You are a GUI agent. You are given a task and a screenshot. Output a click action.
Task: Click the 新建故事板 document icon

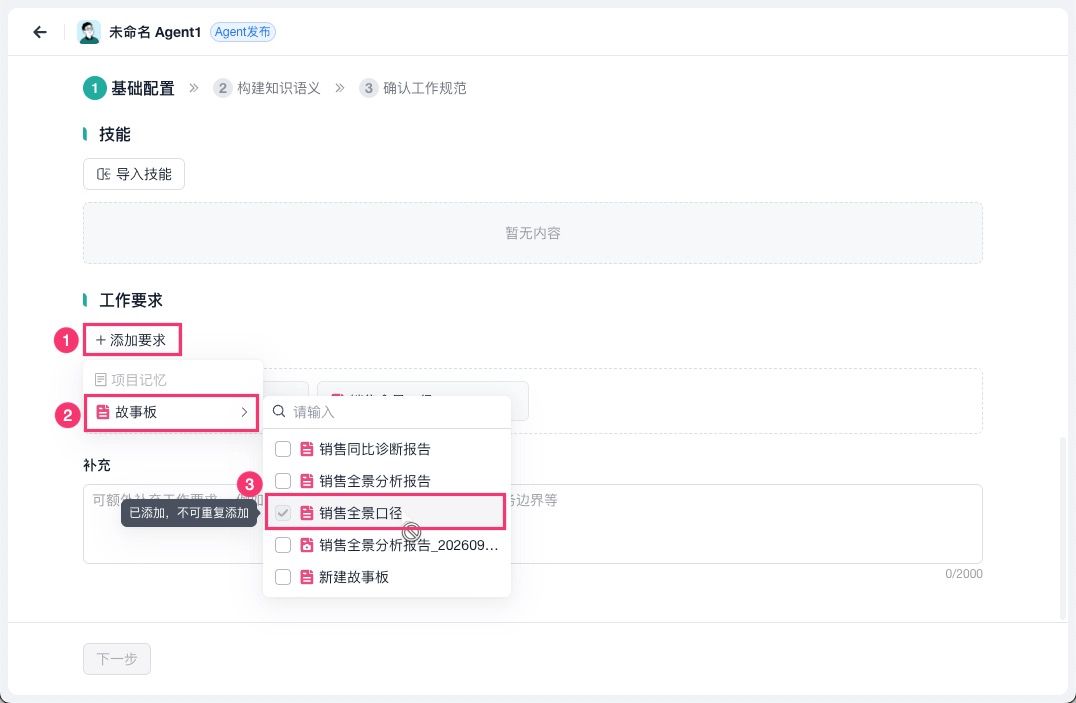[307, 577]
